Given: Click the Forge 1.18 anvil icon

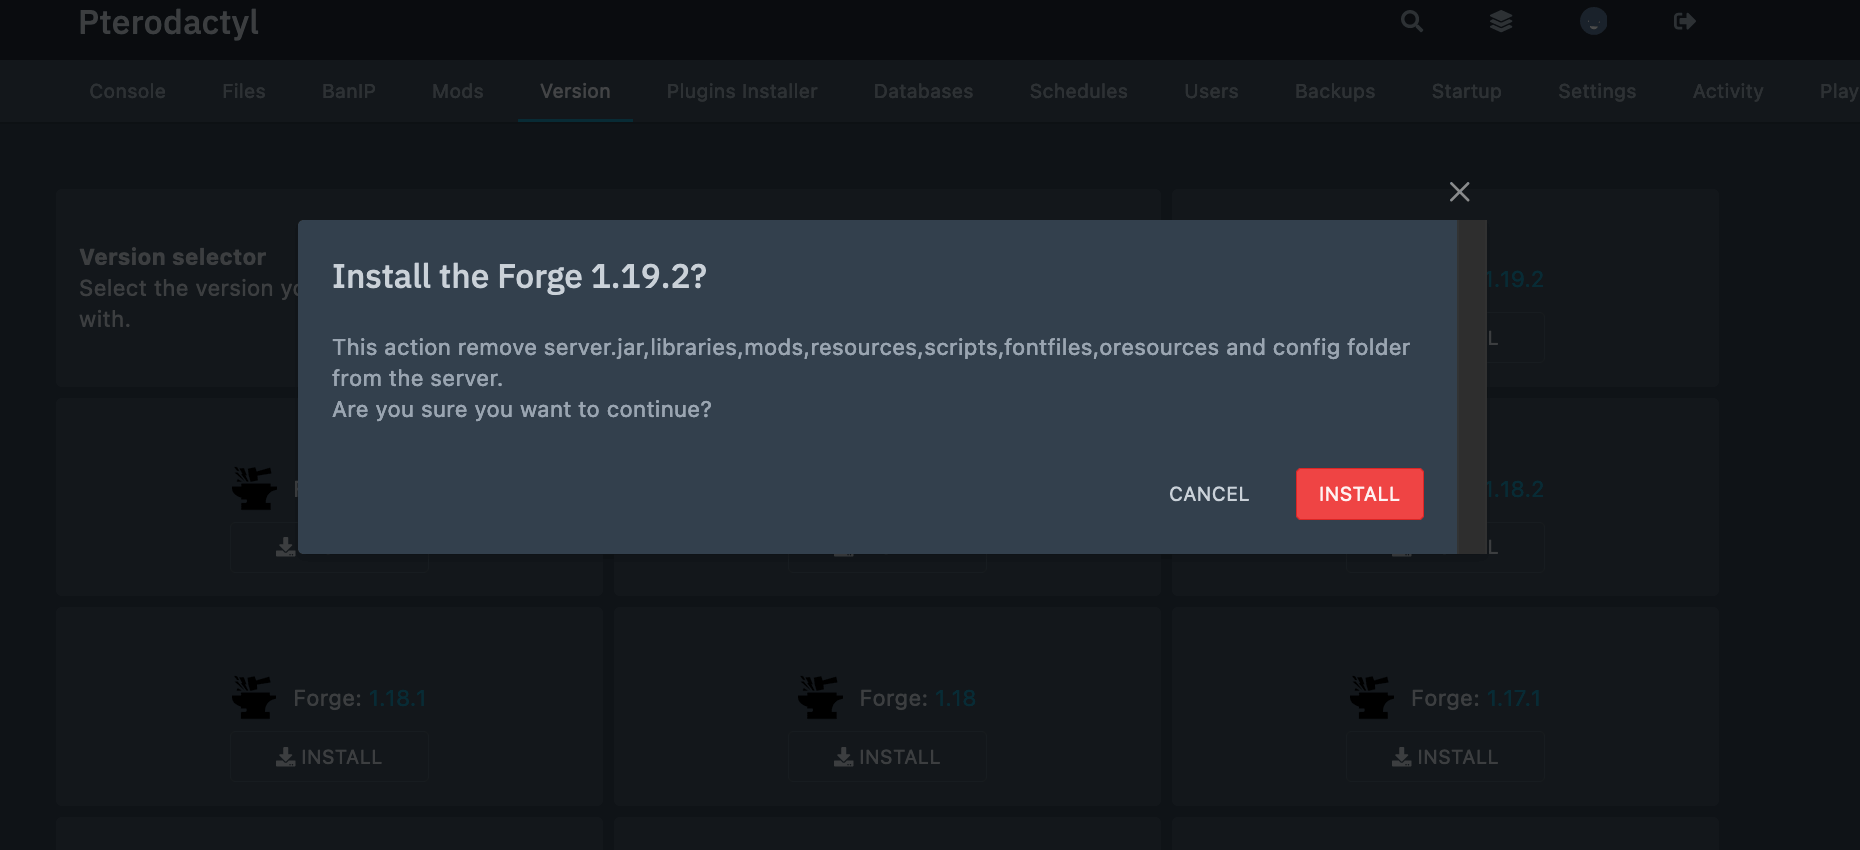Looking at the screenshot, I should tap(820, 697).
